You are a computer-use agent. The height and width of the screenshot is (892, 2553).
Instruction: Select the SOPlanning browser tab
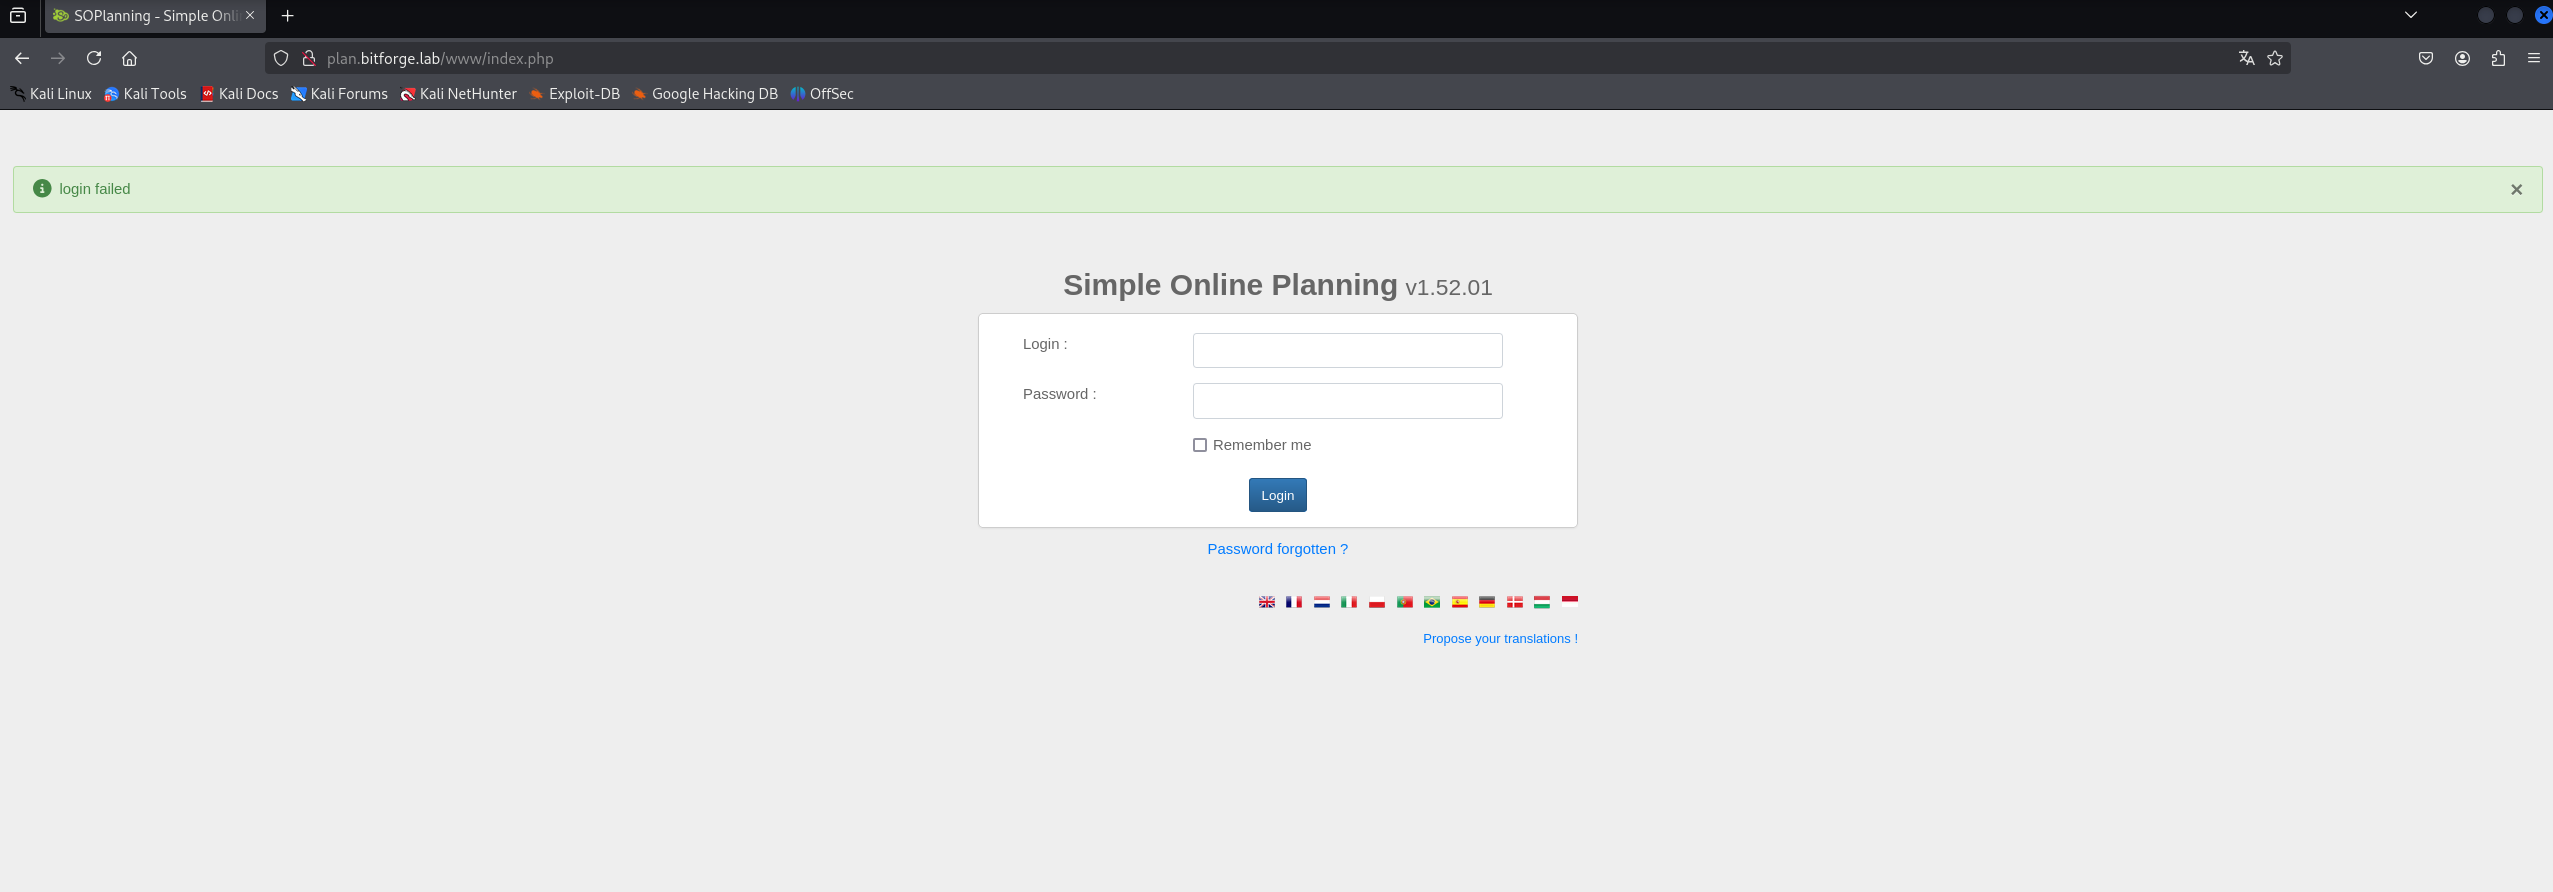(155, 16)
